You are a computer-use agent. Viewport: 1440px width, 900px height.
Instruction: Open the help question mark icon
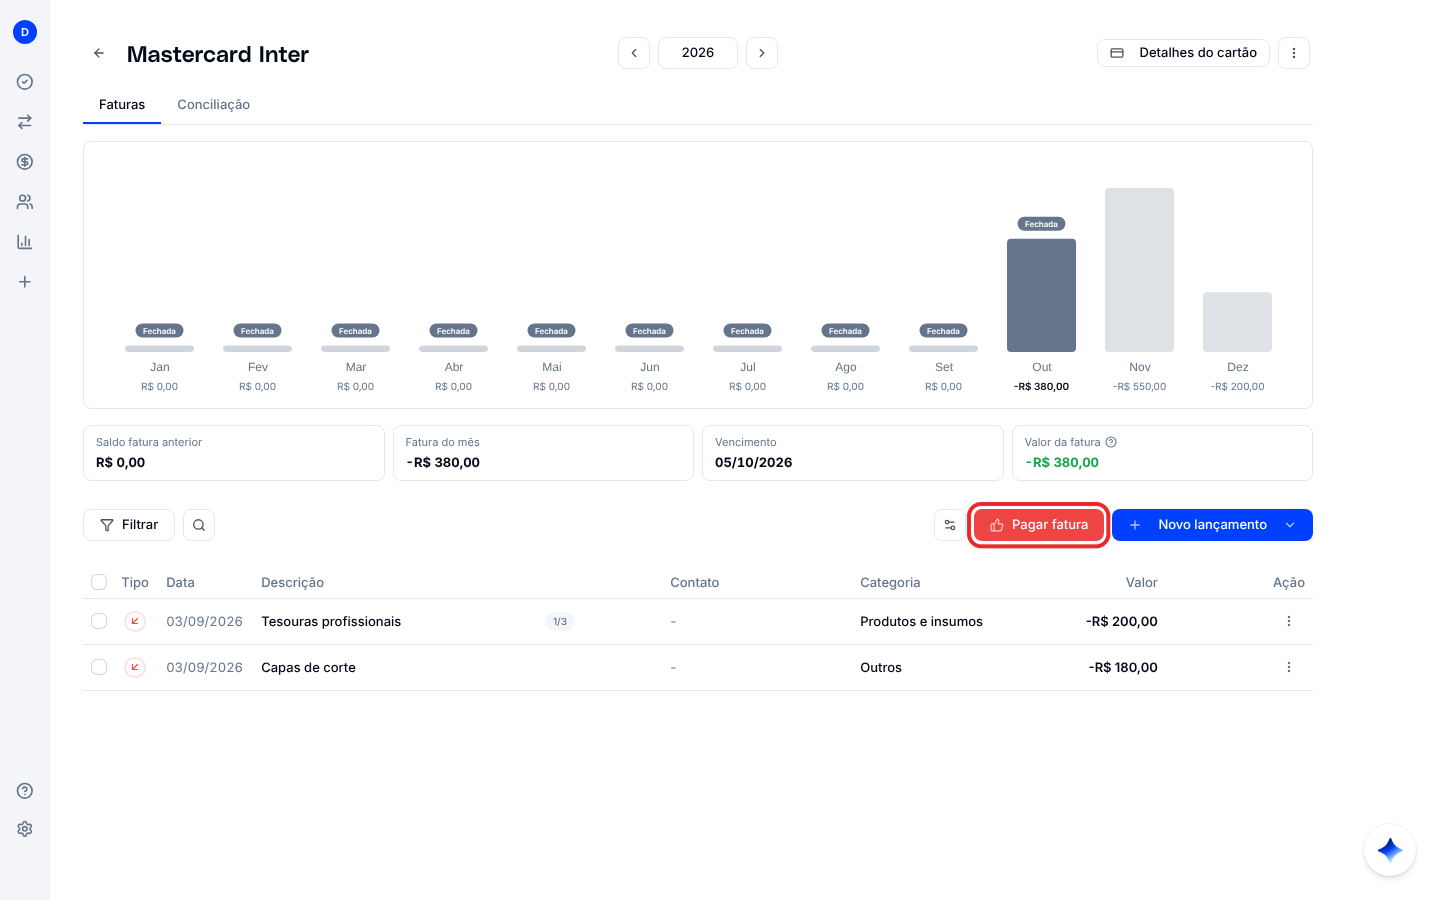click(x=25, y=791)
